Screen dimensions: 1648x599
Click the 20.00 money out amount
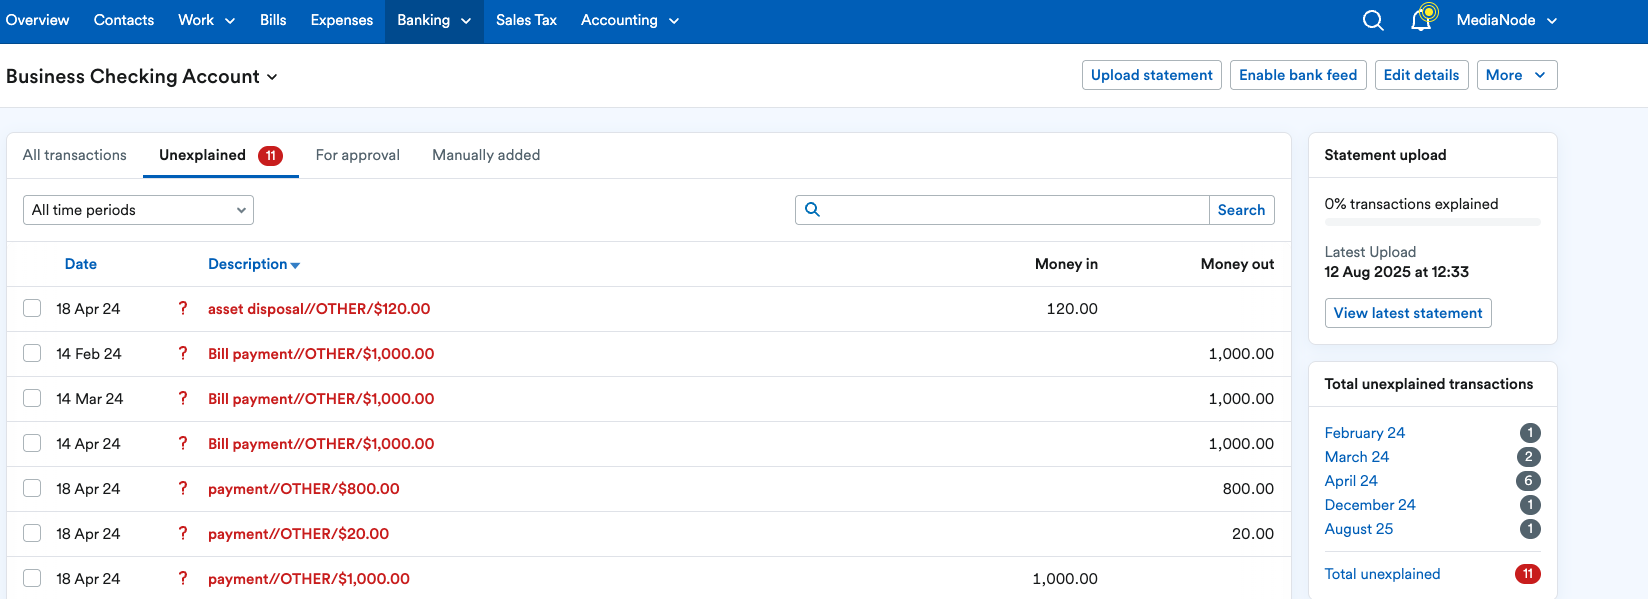click(1253, 534)
